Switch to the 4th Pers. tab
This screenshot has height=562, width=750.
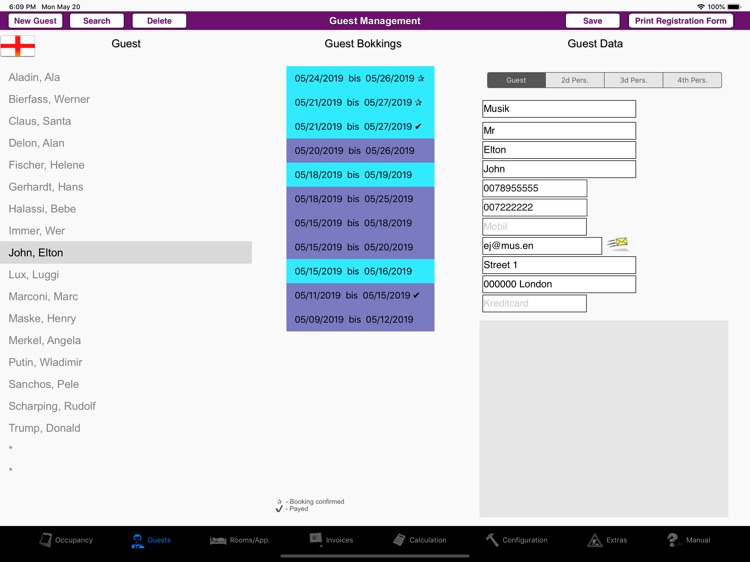692,80
